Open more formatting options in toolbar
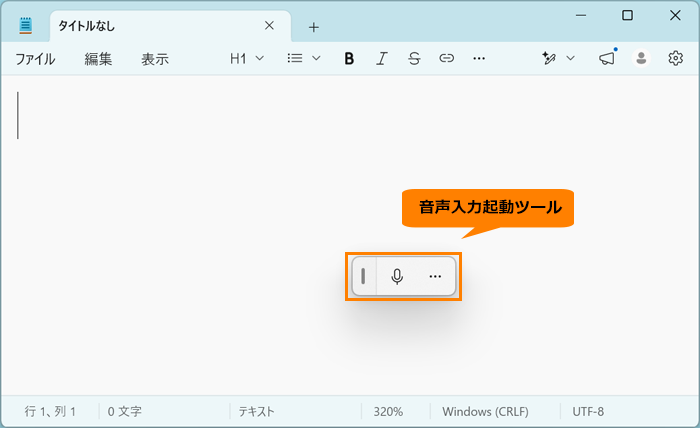The width and height of the screenshot is (700, 428). coord(479,58)
